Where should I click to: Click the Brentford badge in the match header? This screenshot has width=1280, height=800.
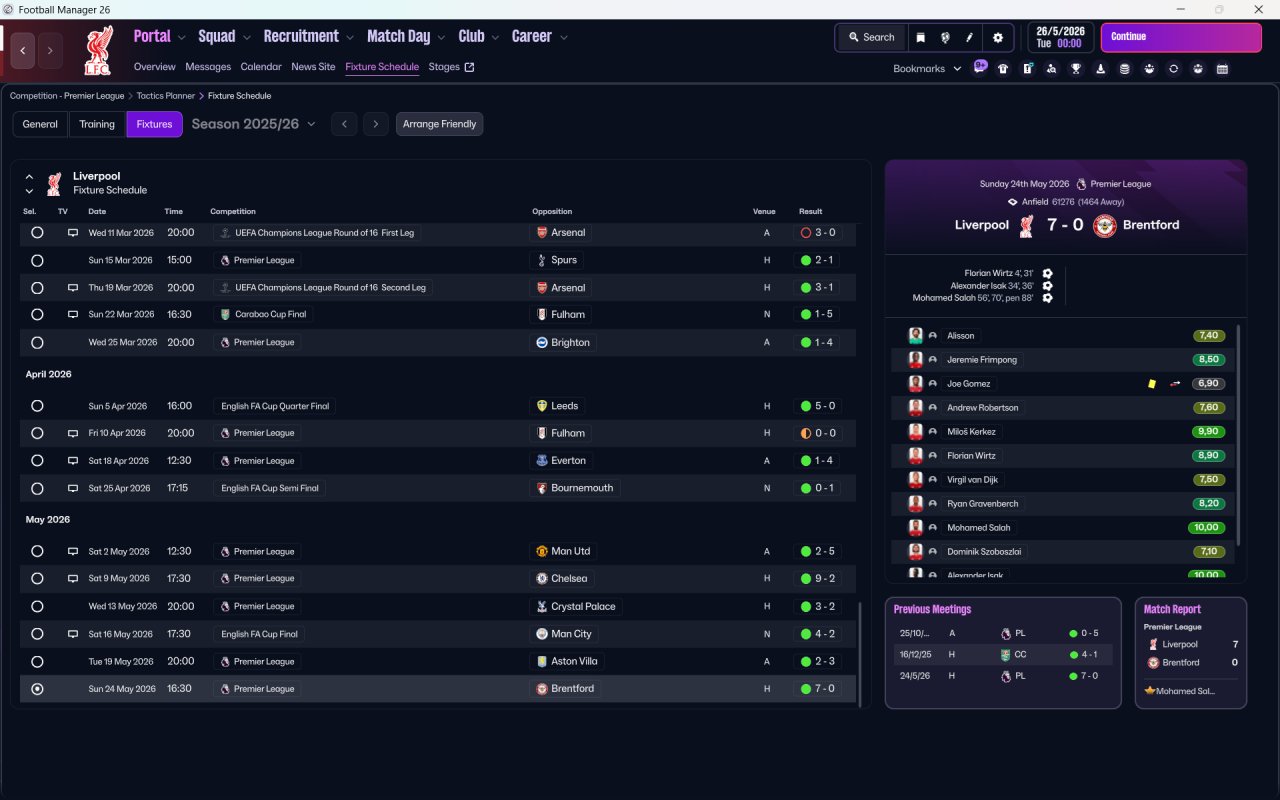click(x=1104, y=225)
